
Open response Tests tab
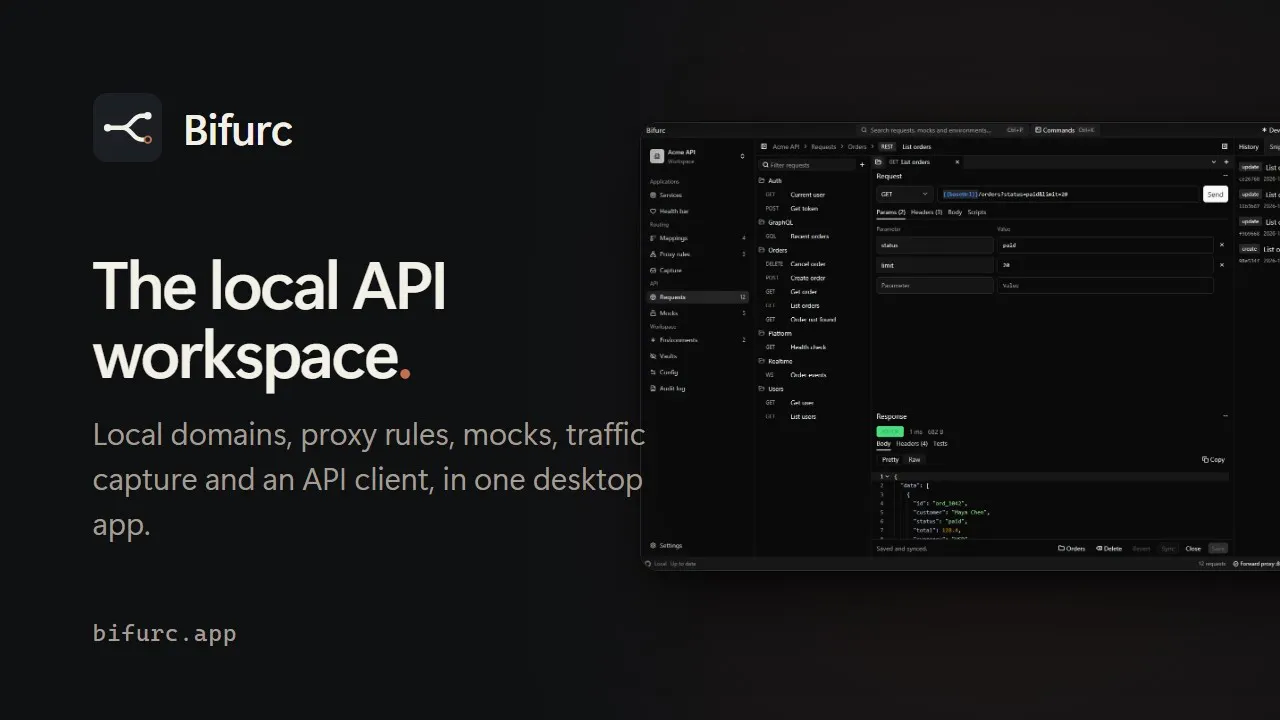pos(940,443)
